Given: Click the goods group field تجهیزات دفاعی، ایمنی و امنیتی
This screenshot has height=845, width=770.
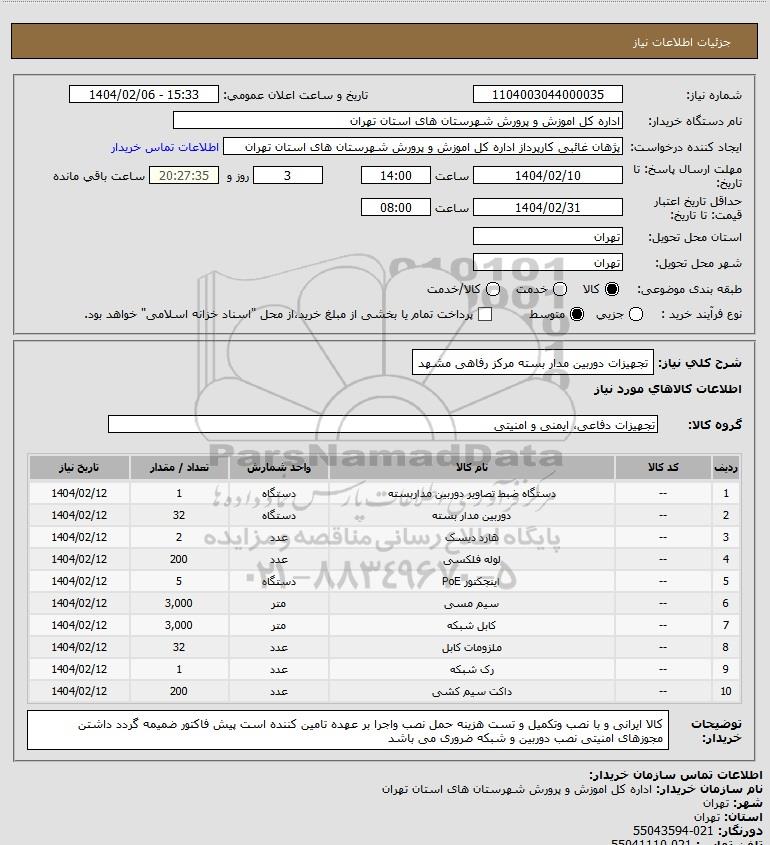Looking at the screenshot, I should click(x=383, y=425).
